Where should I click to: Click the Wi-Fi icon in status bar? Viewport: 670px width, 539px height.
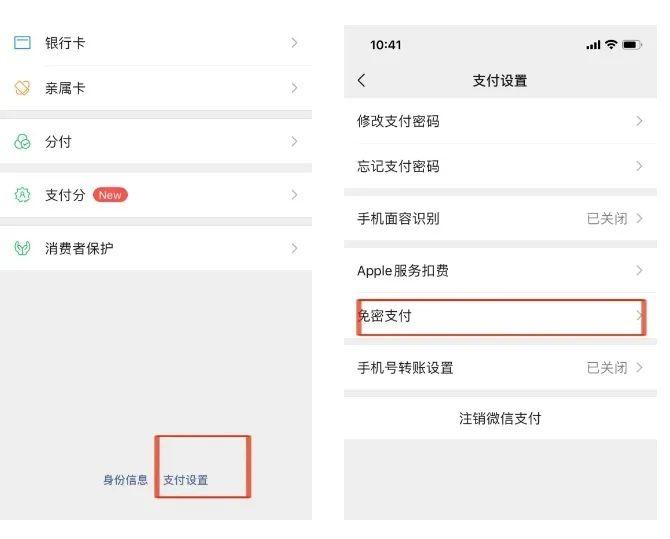[x=611, y=45]
